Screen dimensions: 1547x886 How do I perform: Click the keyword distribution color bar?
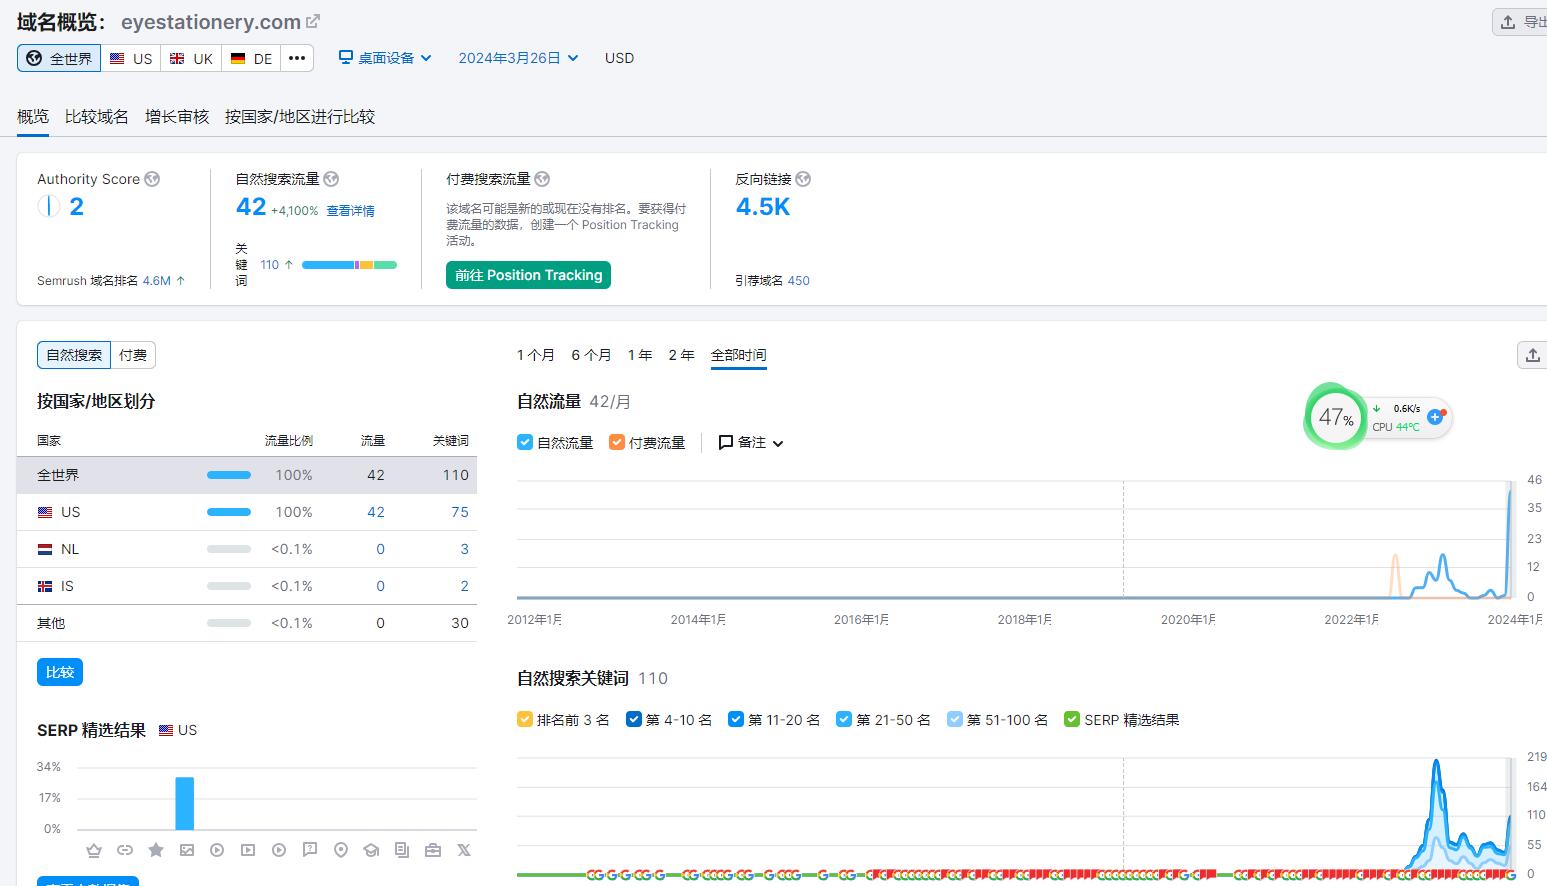point(349,265)
